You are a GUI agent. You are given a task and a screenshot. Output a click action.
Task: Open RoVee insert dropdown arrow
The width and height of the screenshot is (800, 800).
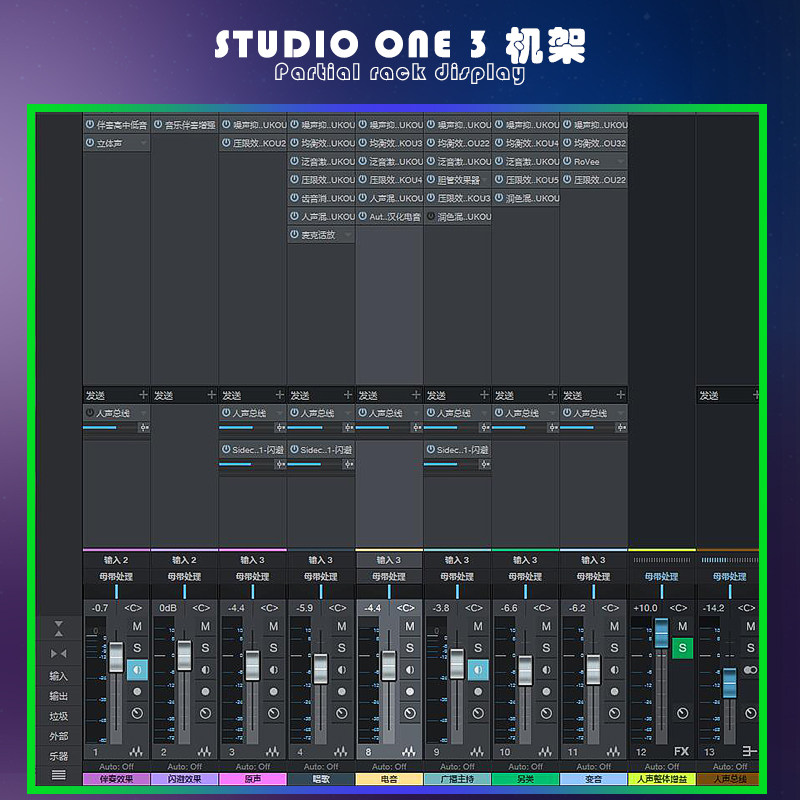(x=620, y=162)
